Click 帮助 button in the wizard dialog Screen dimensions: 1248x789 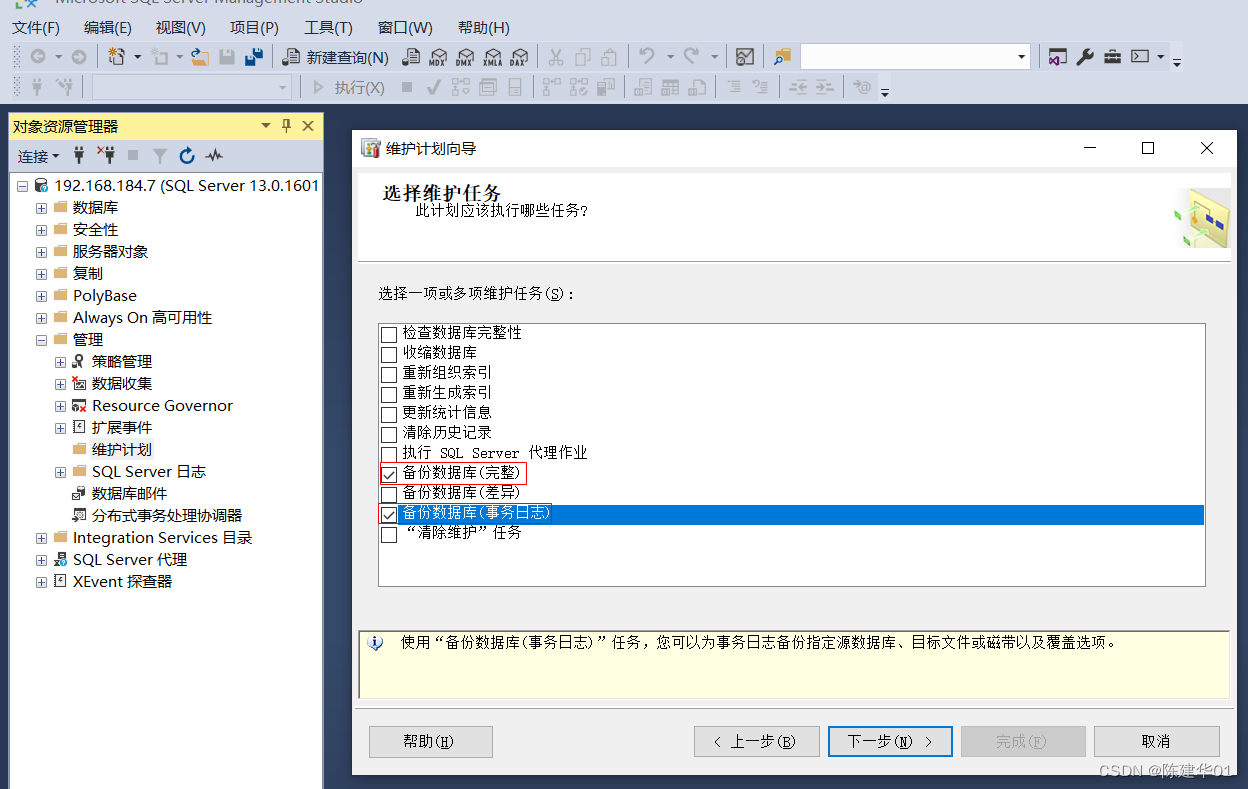(430, 741)
